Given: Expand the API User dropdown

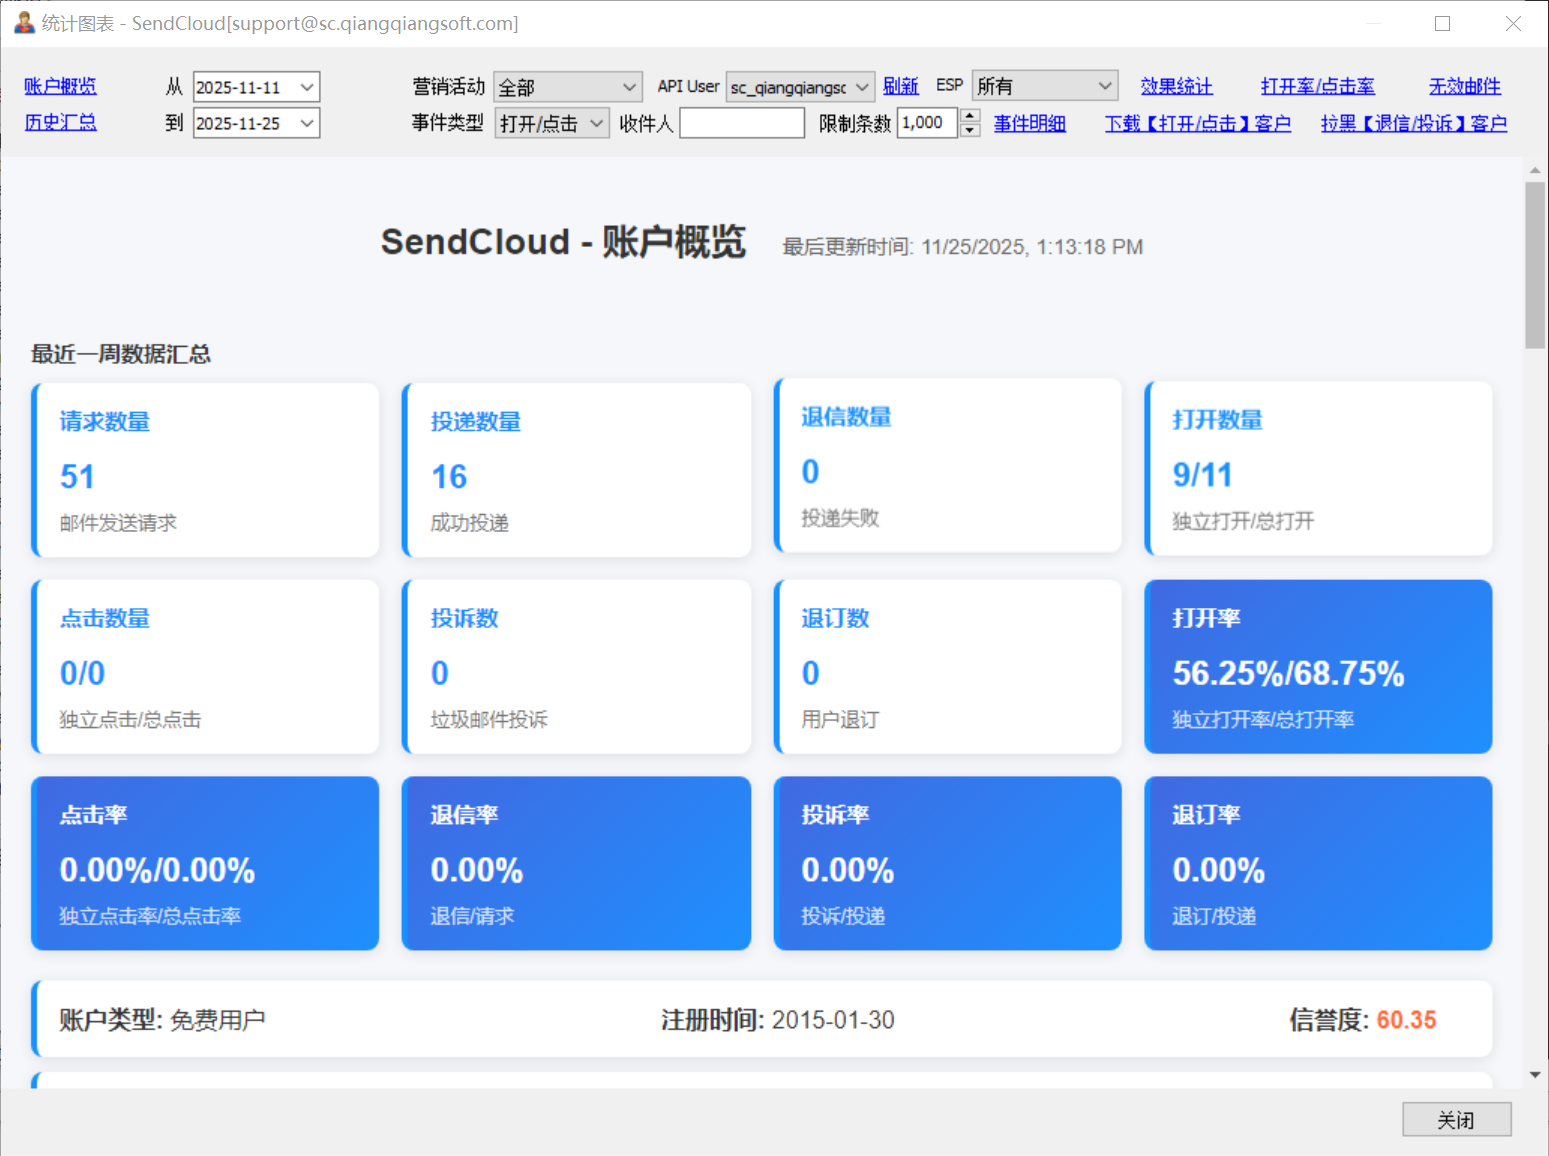Looking at the screenshot, I should point(861,88).
